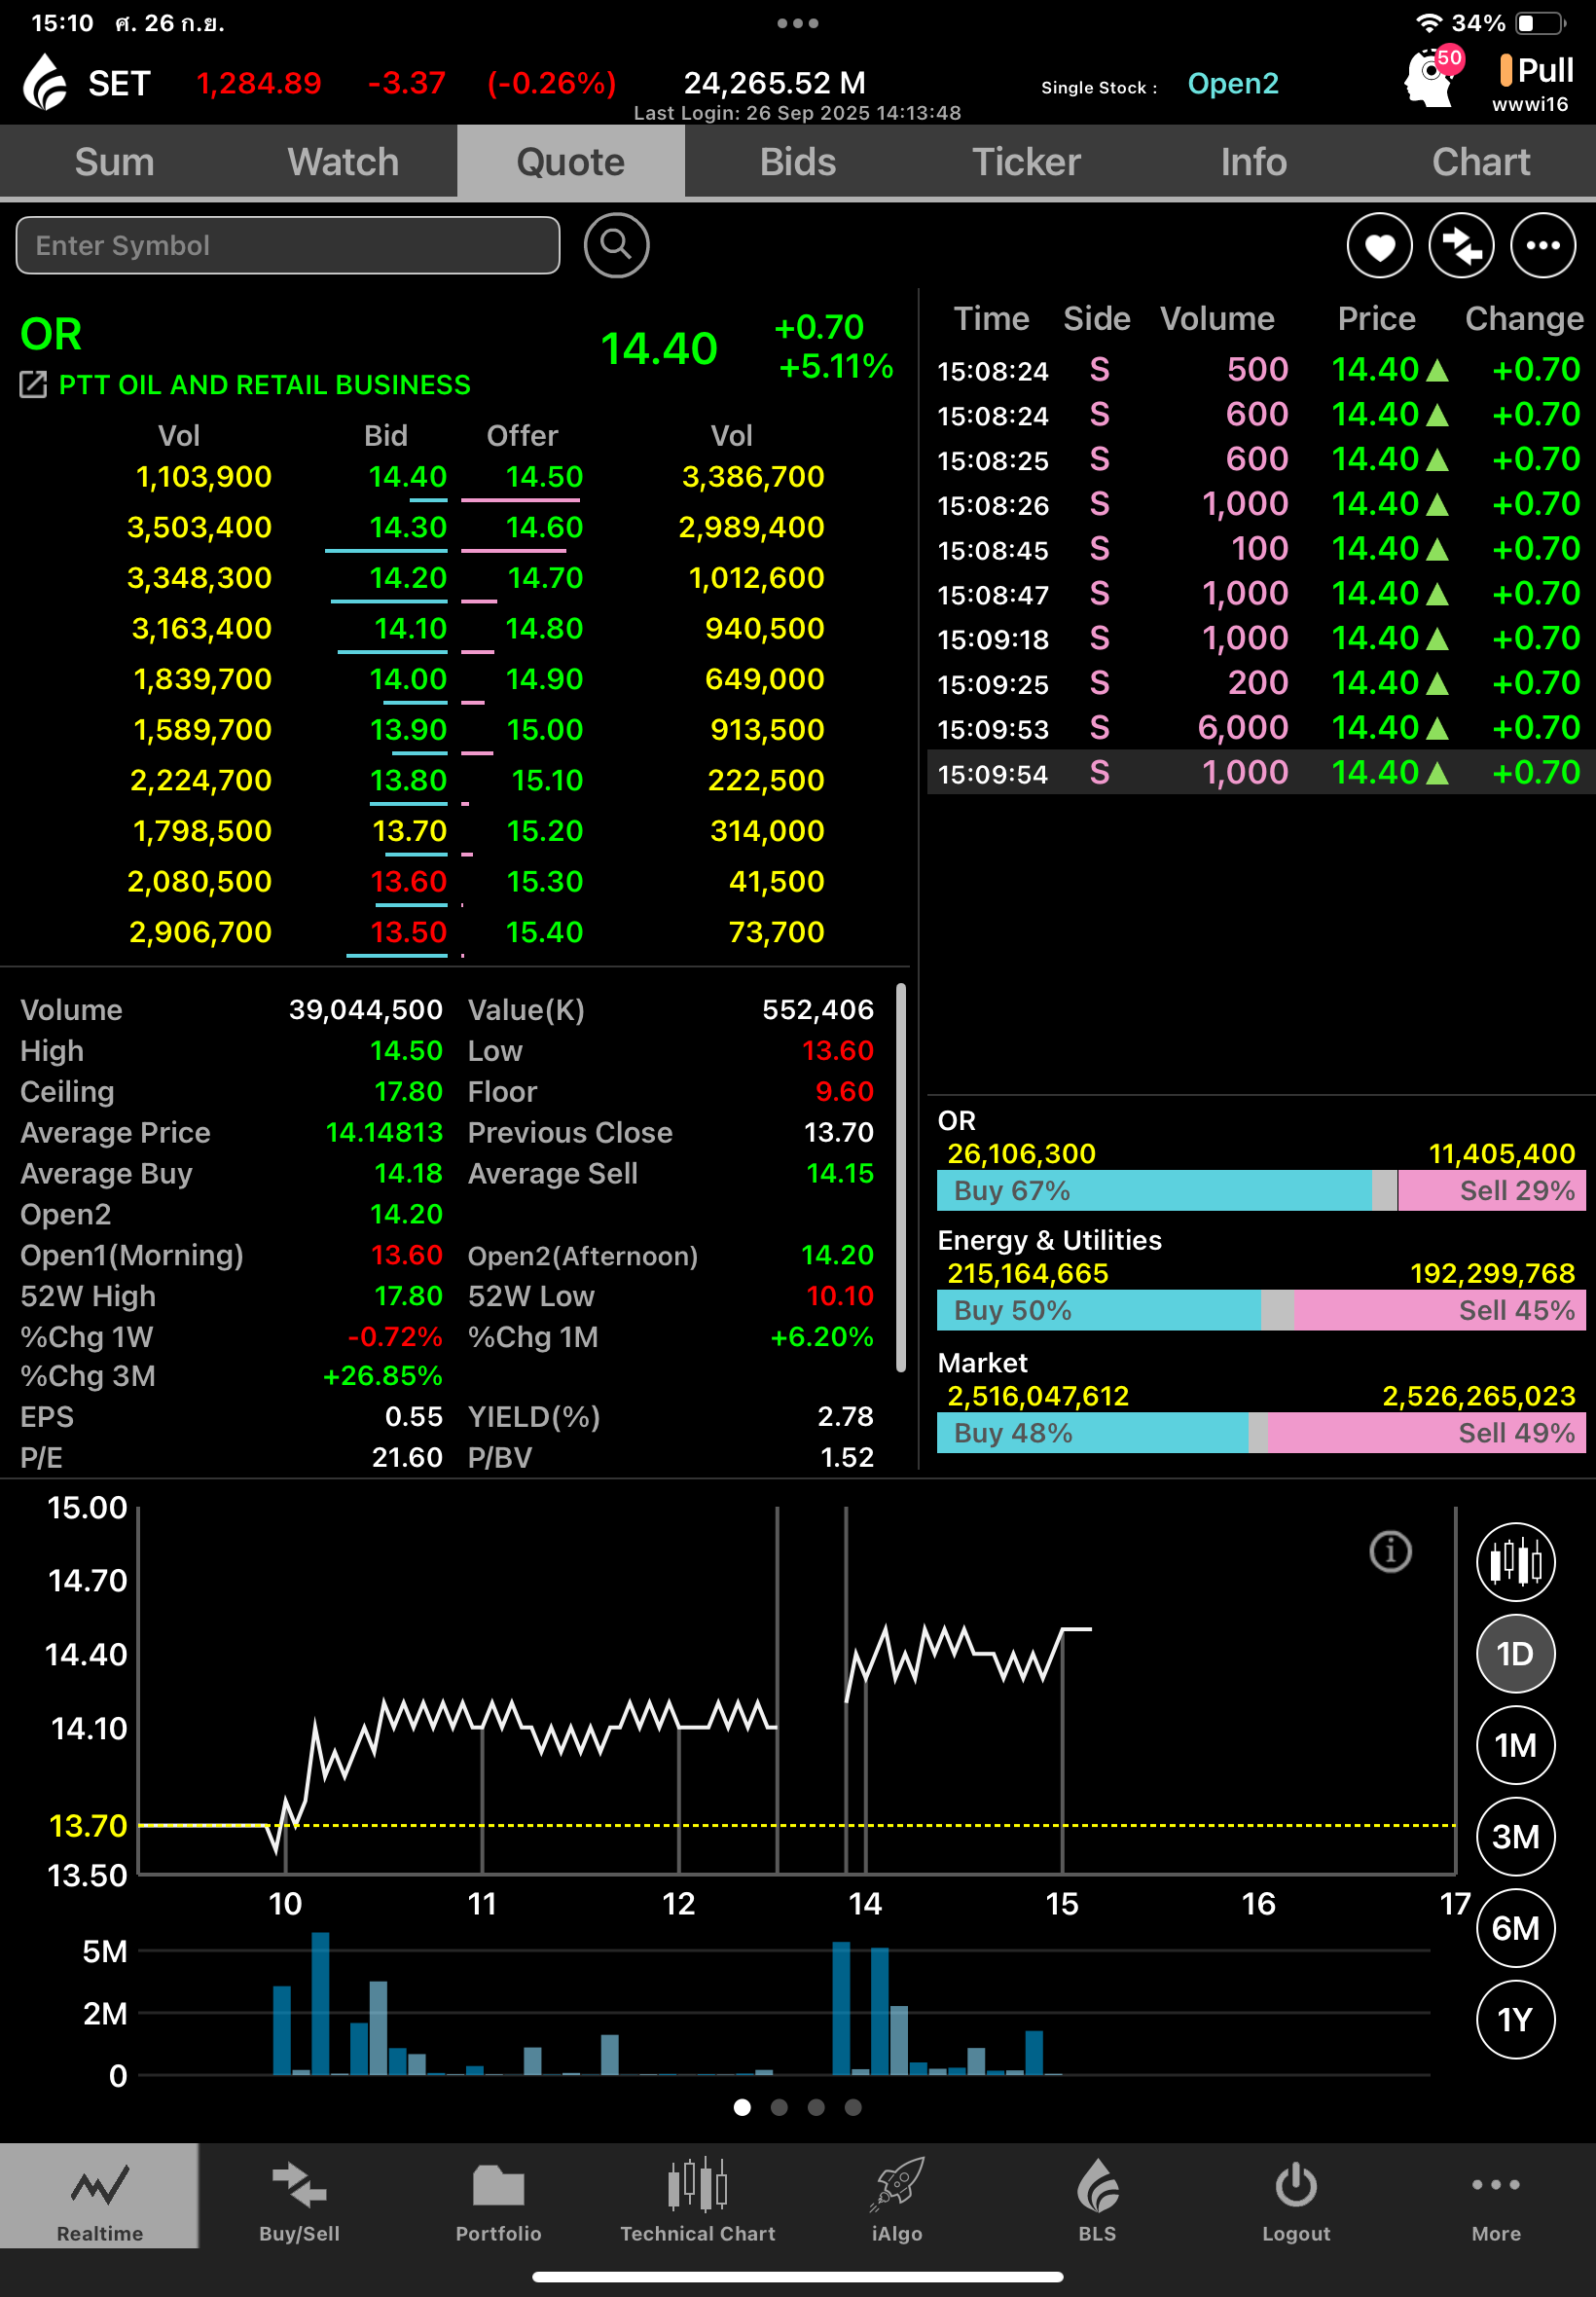Tap the P/E value 21.60
1596x2297 pixels.
pos(407,1458)
